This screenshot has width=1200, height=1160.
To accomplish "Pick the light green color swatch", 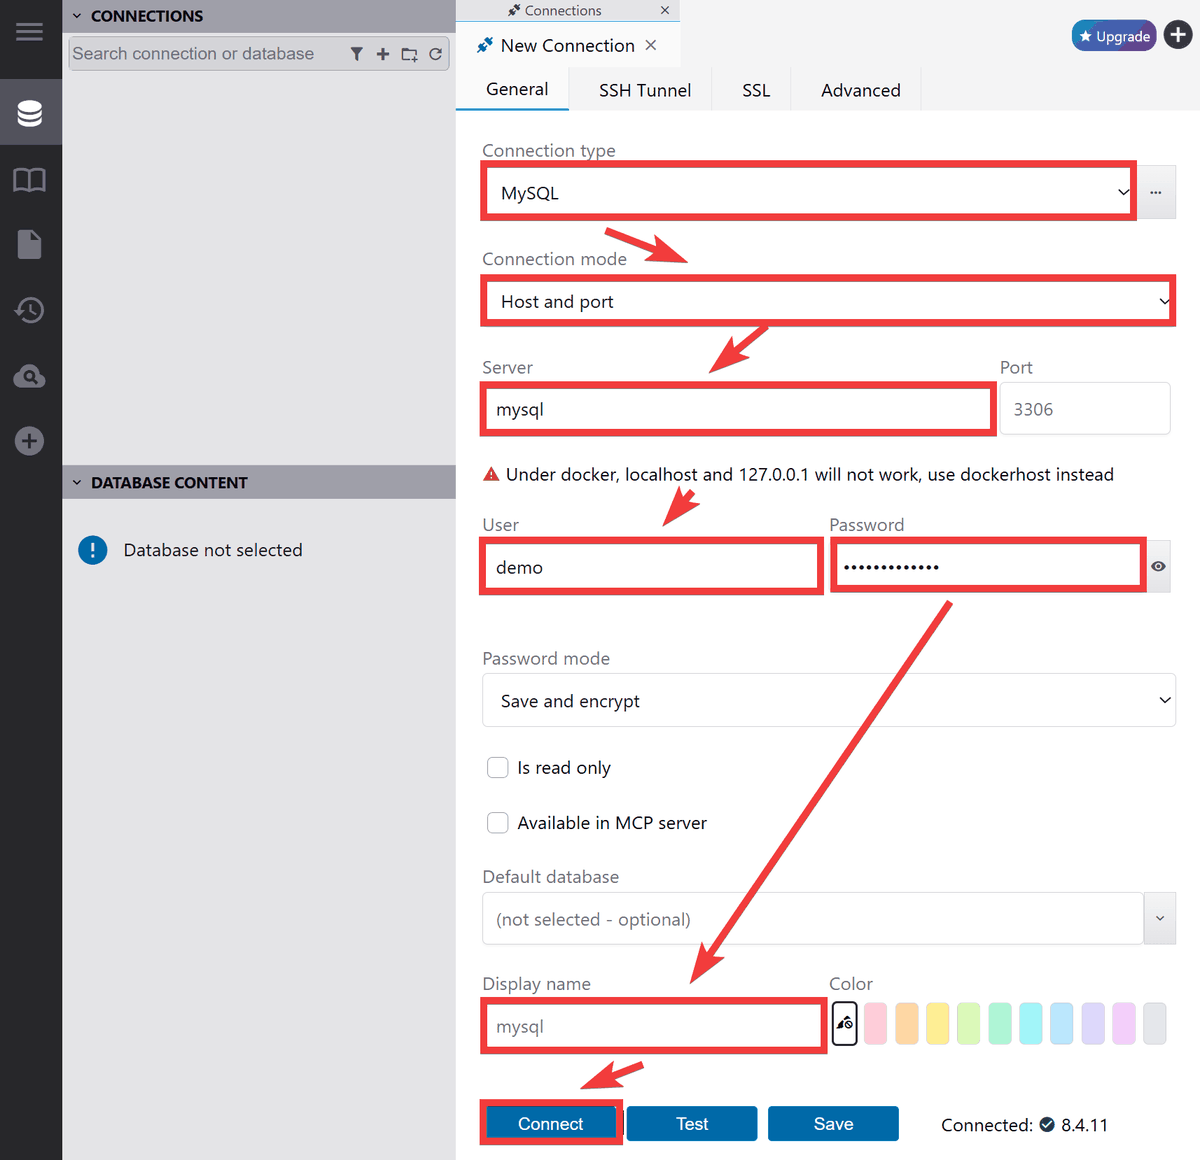I will (x=969, y=1024).
